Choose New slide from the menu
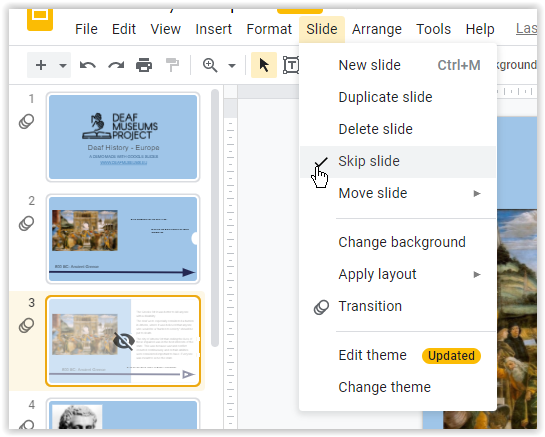This screenshot has width=545, height=437. 398,65
